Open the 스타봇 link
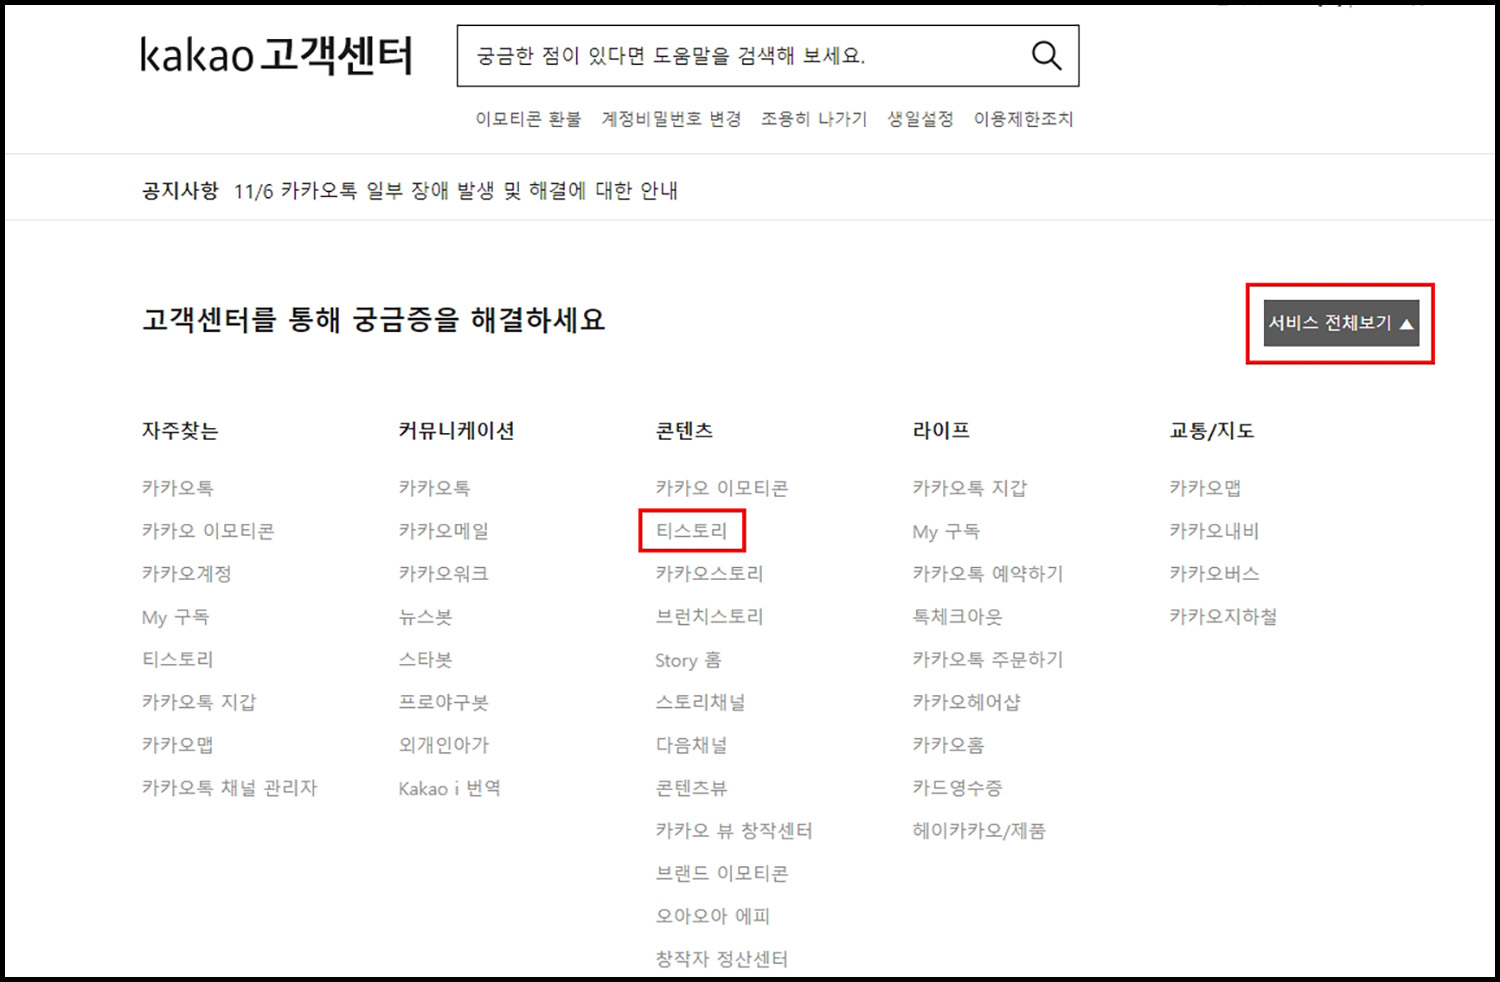 click(425, 660)
